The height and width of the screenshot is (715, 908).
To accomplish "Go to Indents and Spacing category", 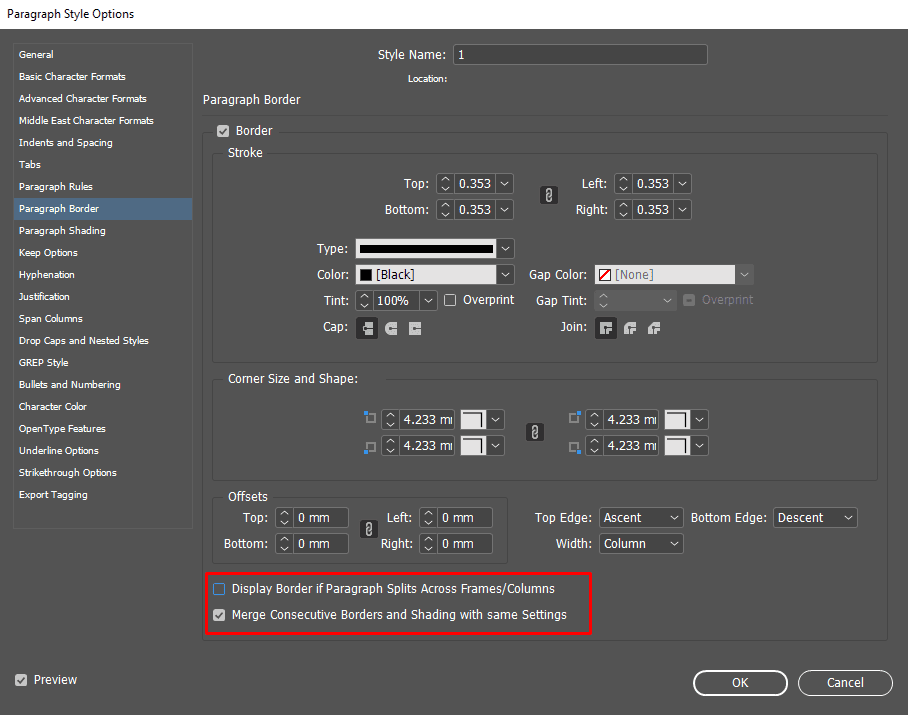I will point(102,142).
